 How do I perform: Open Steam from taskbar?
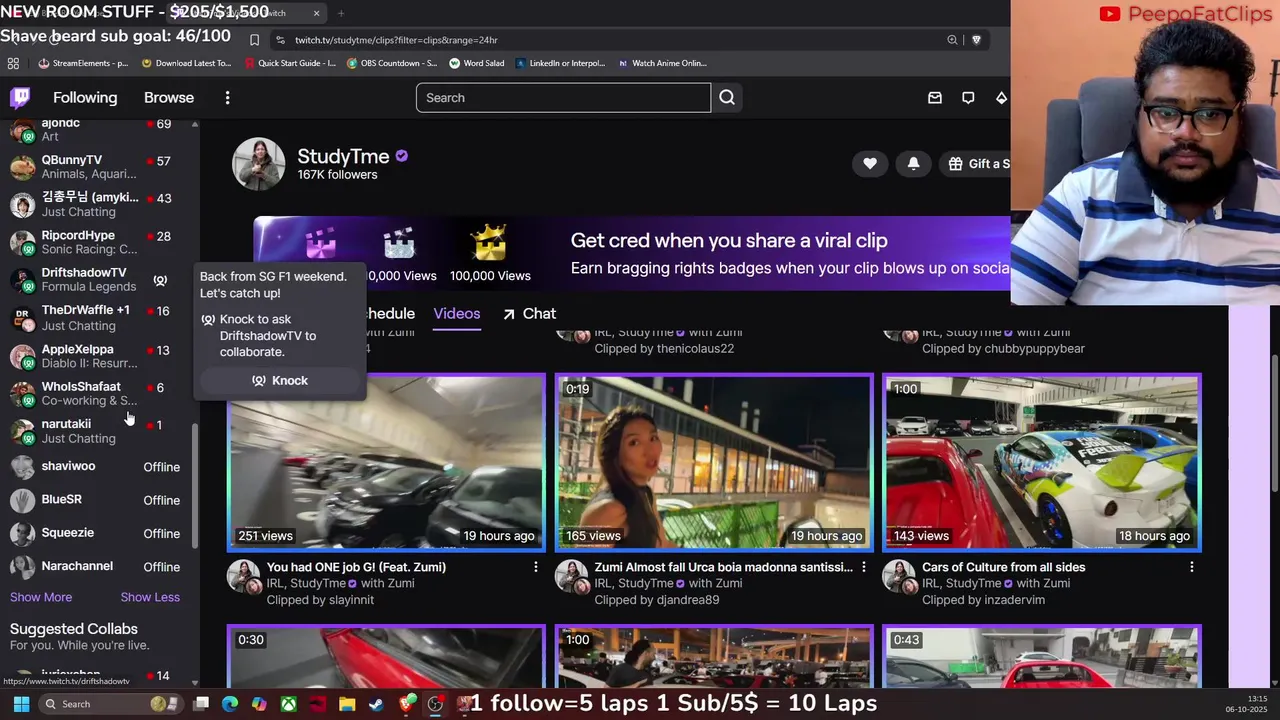376,704
